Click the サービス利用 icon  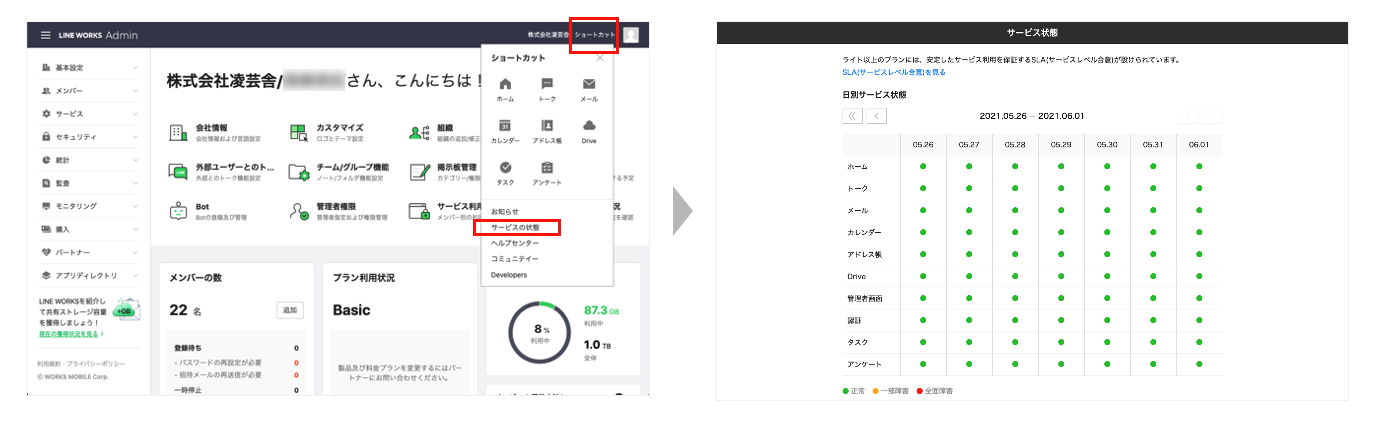tap(418, 211)
